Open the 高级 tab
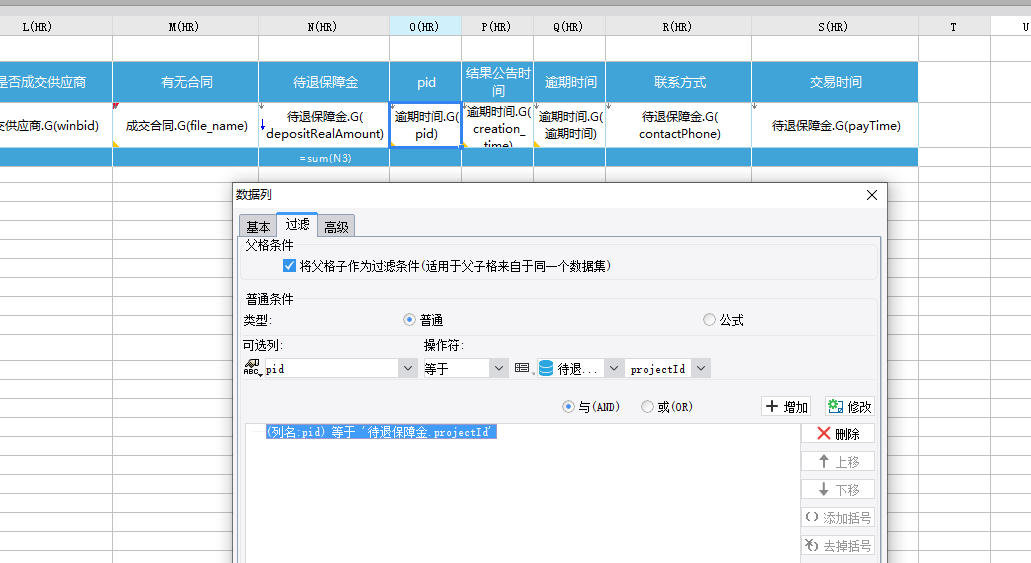This screenshot has height=563, width=1031. pos(336,227)
